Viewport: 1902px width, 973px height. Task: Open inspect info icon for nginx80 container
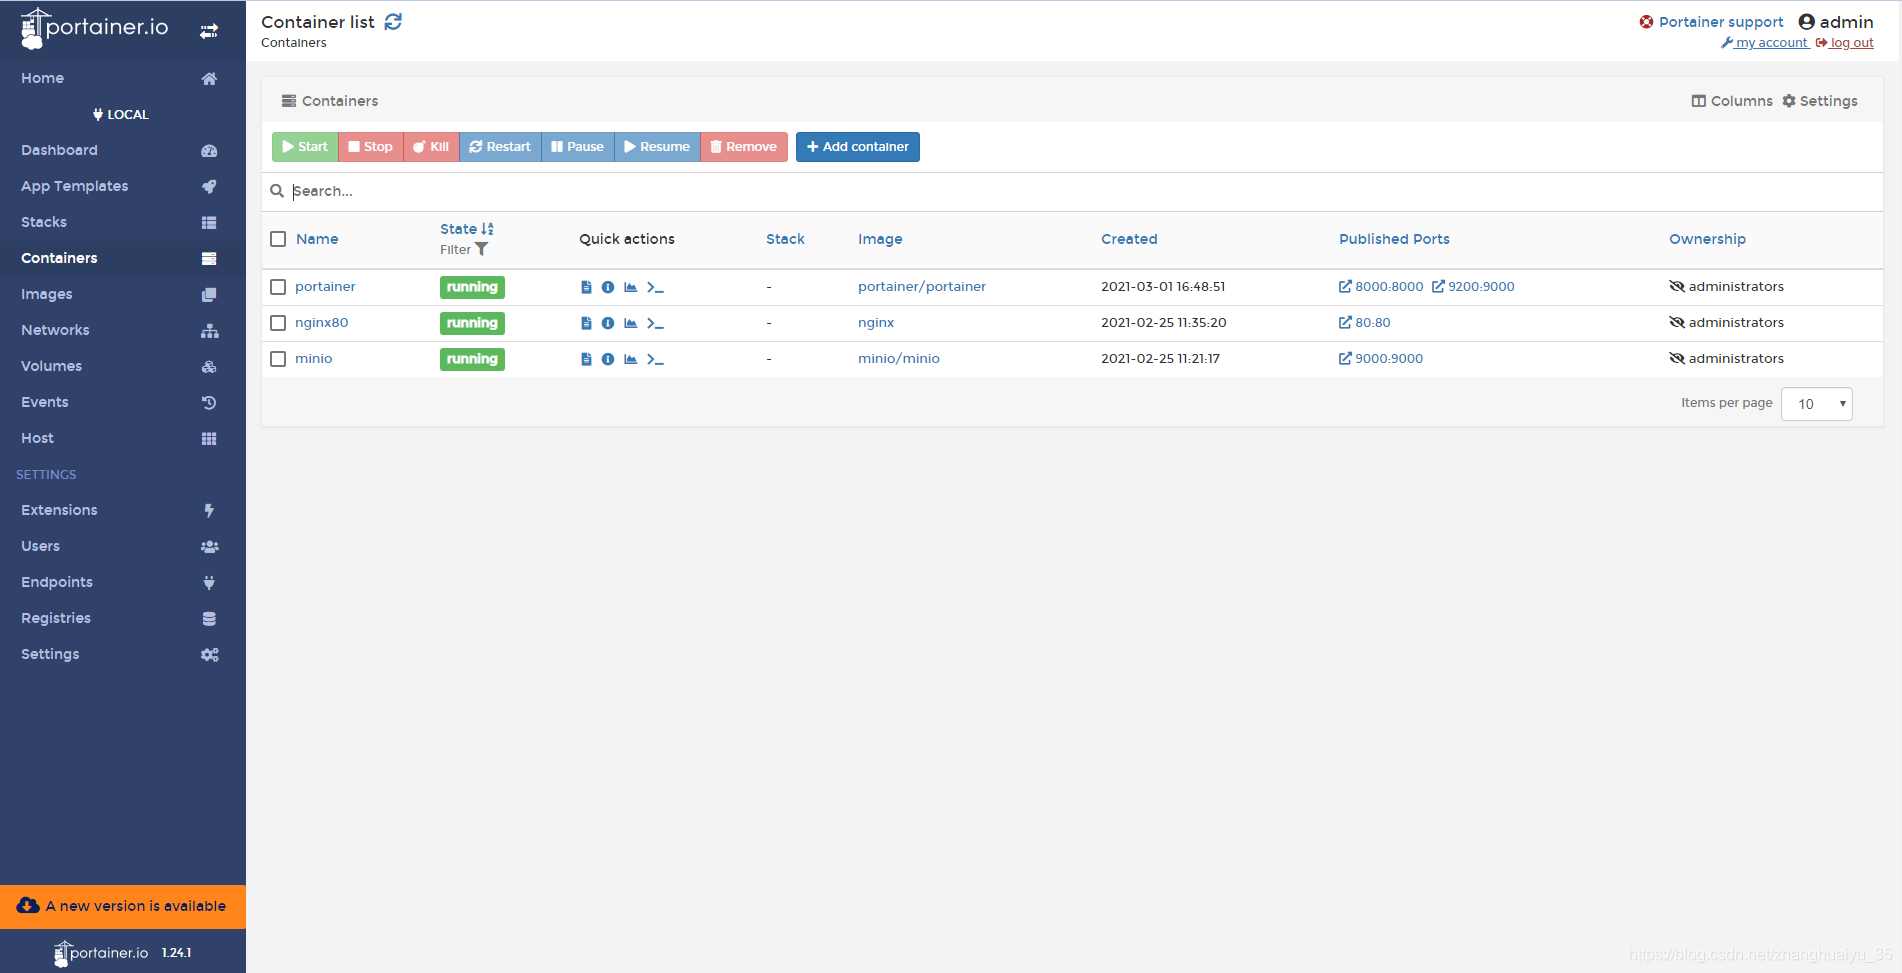[608, 323]
